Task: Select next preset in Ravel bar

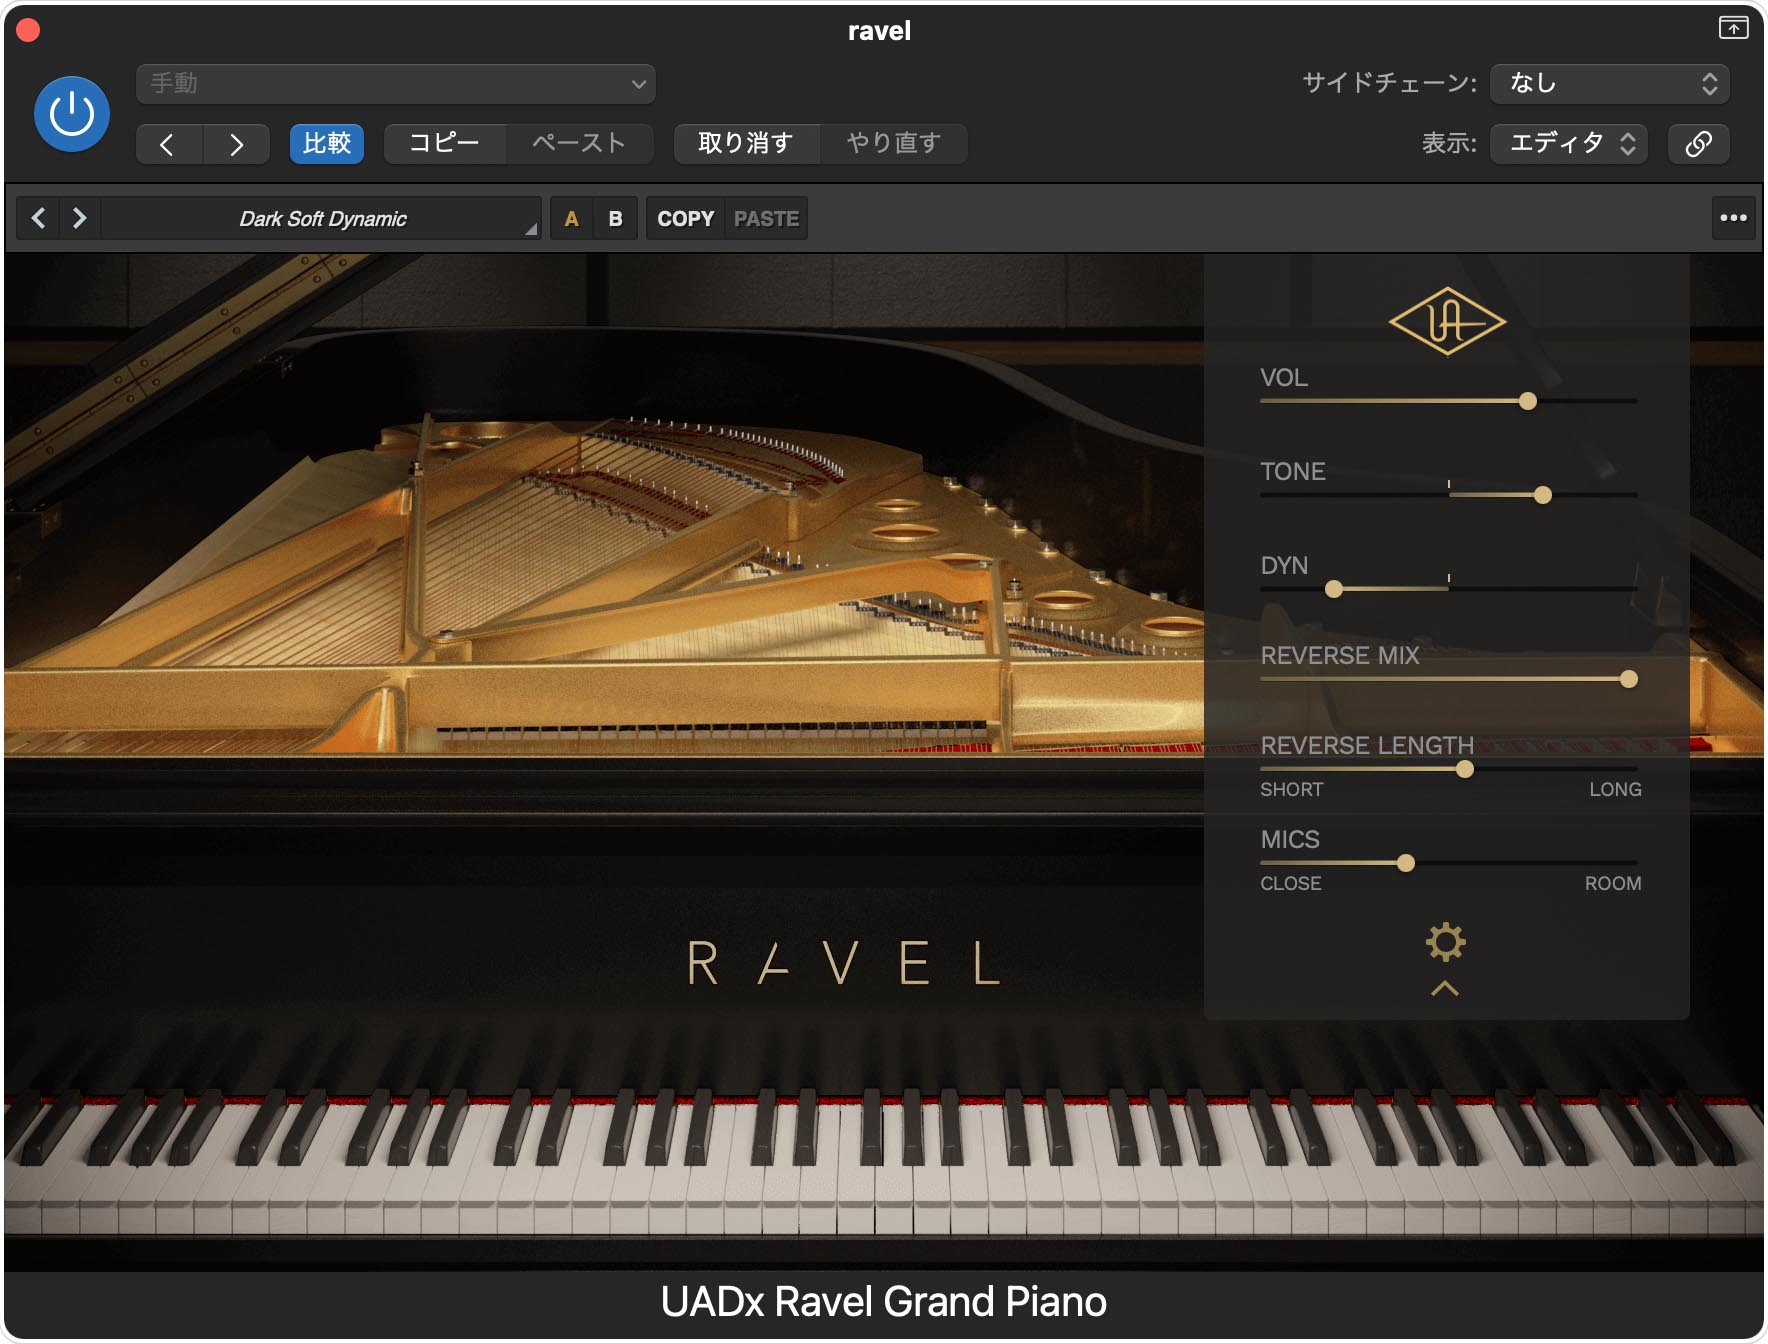Action: click(x=79, y=218)
